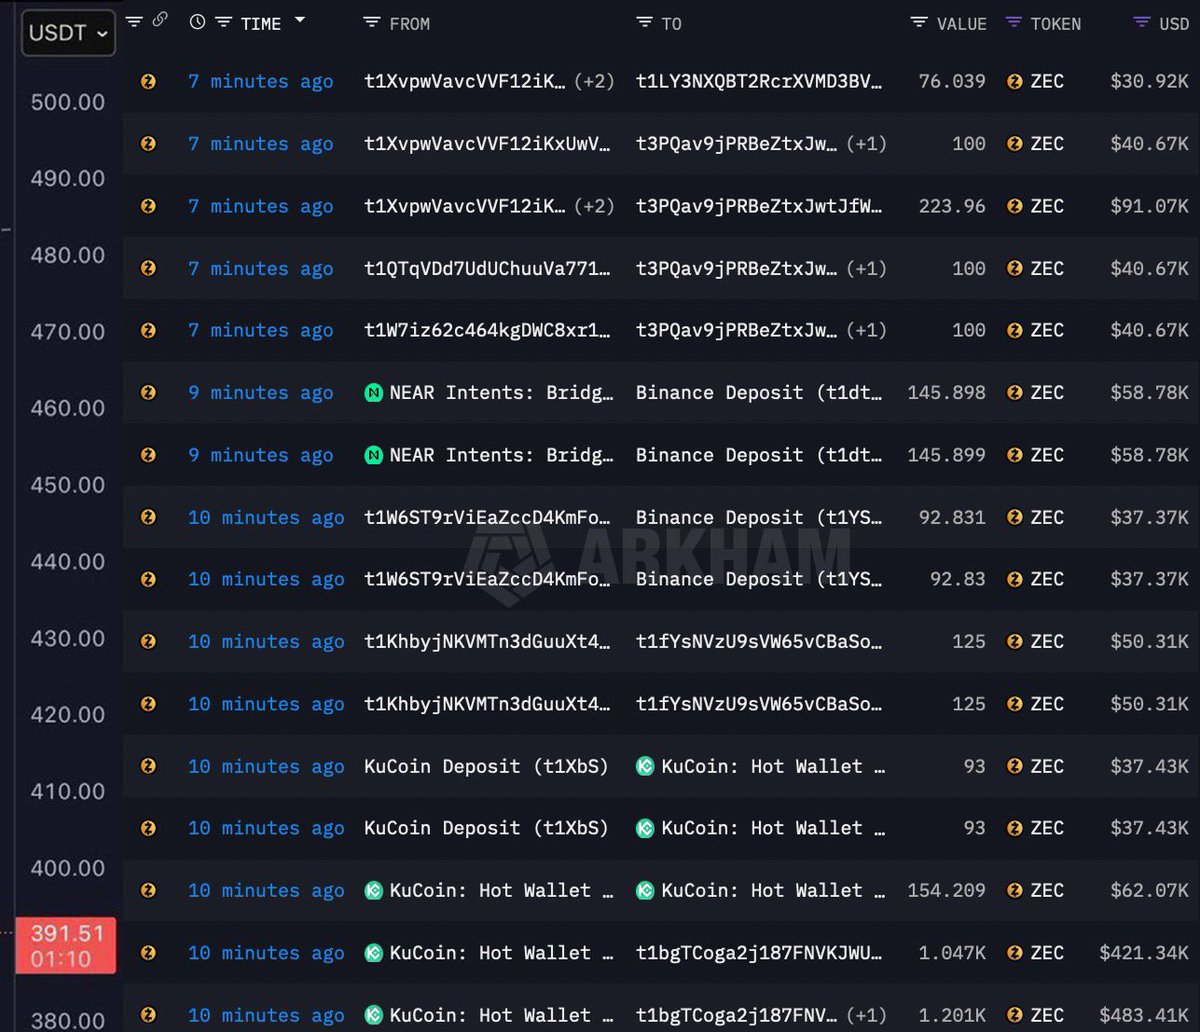The height and width of the screenshot is (1032, 1200).
Task: Click the value 76.039
Action: click(952, 82)
